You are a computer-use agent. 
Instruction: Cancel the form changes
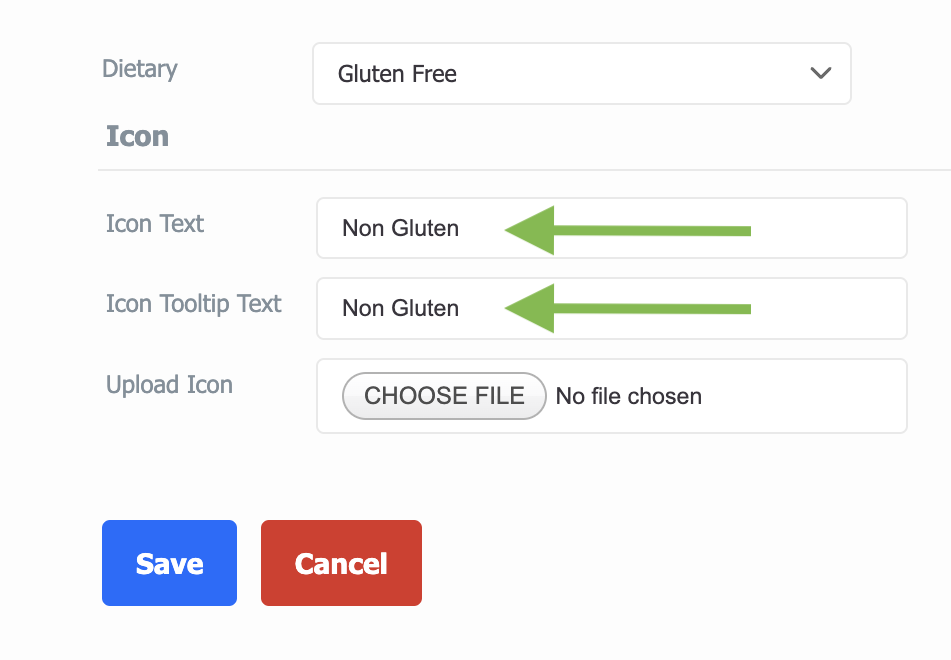coord(341,563)
